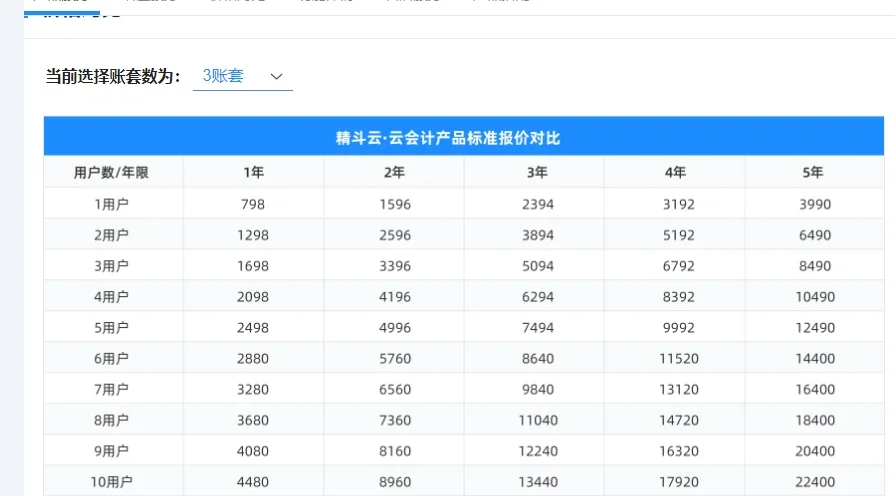Click price 6294 in the 4用户 row

click(538, 297)
